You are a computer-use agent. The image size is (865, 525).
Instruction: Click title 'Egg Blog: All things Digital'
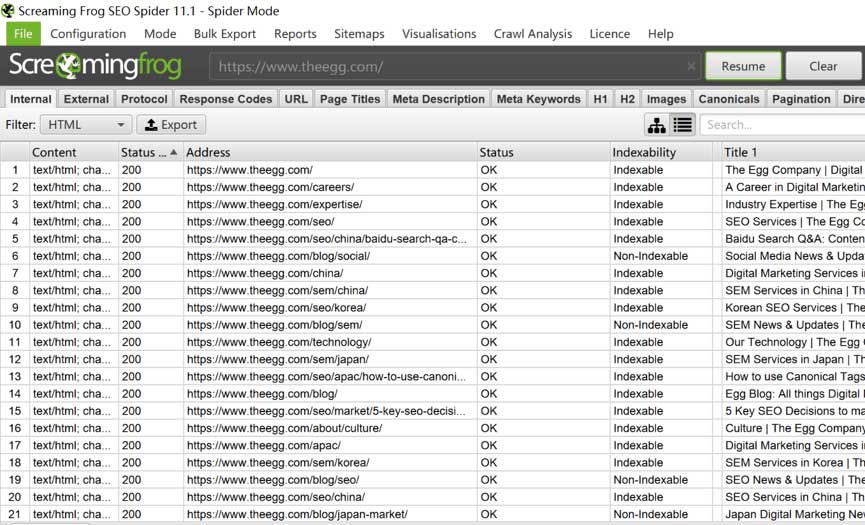coord(792,394)
